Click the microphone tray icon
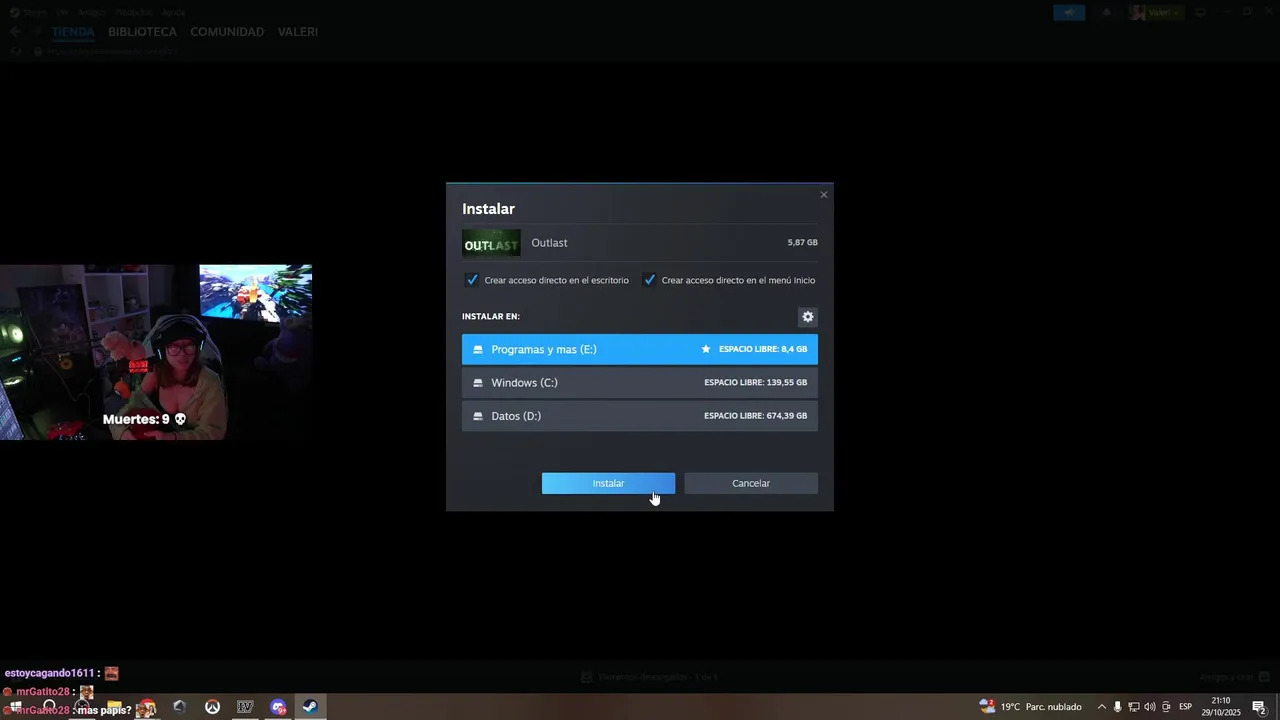The width and height of the screenshot is (1280, 720). pos(1118,707)
